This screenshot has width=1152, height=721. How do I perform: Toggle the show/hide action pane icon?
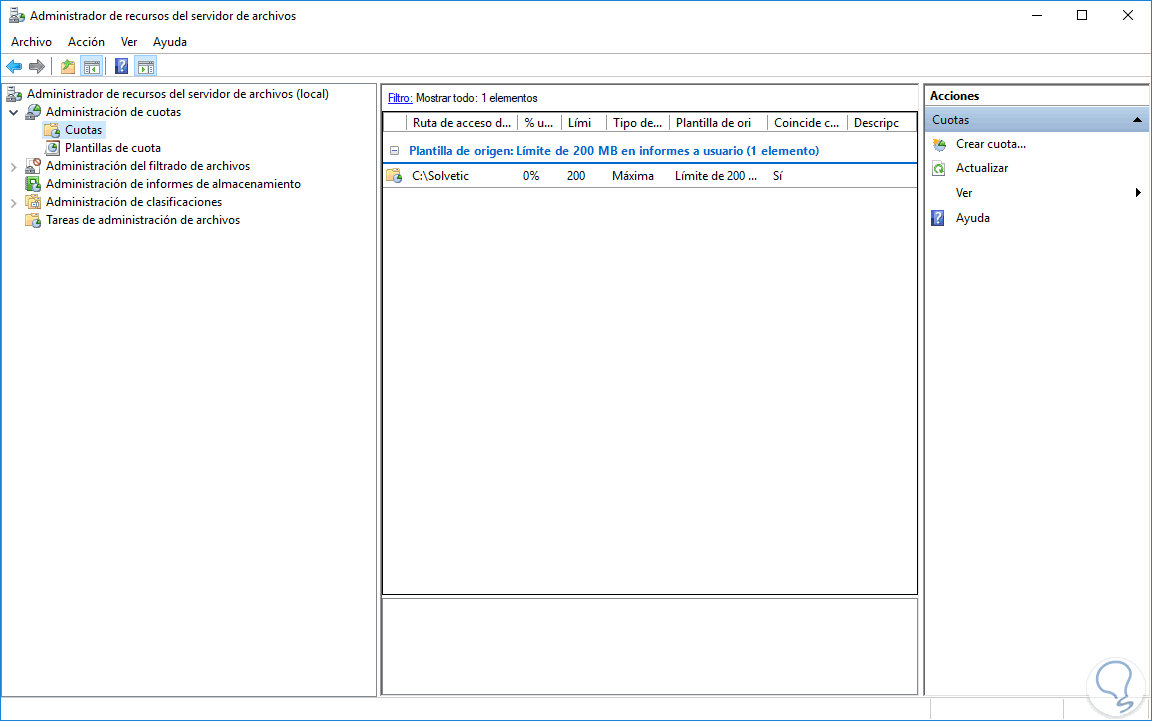click(146, 67)
